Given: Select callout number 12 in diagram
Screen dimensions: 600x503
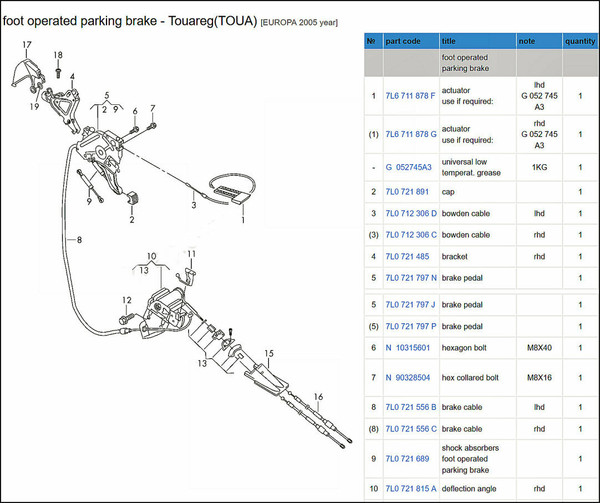Looking at the screenshot, I should [x=127, y=300].
